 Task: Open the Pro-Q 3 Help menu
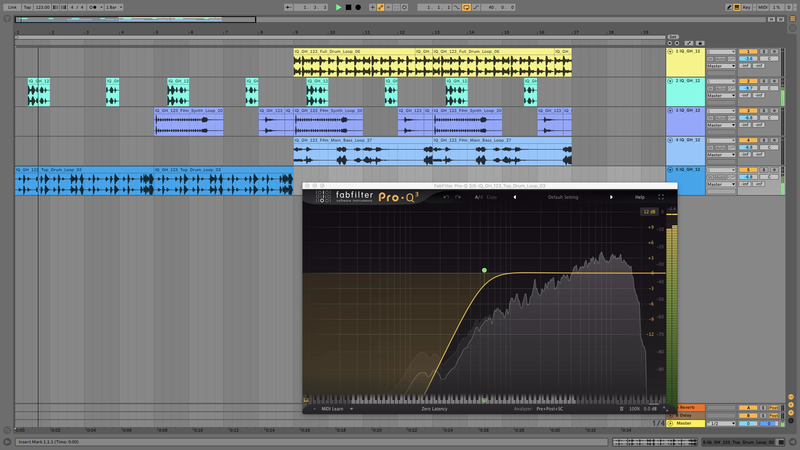tap(640, 197)
